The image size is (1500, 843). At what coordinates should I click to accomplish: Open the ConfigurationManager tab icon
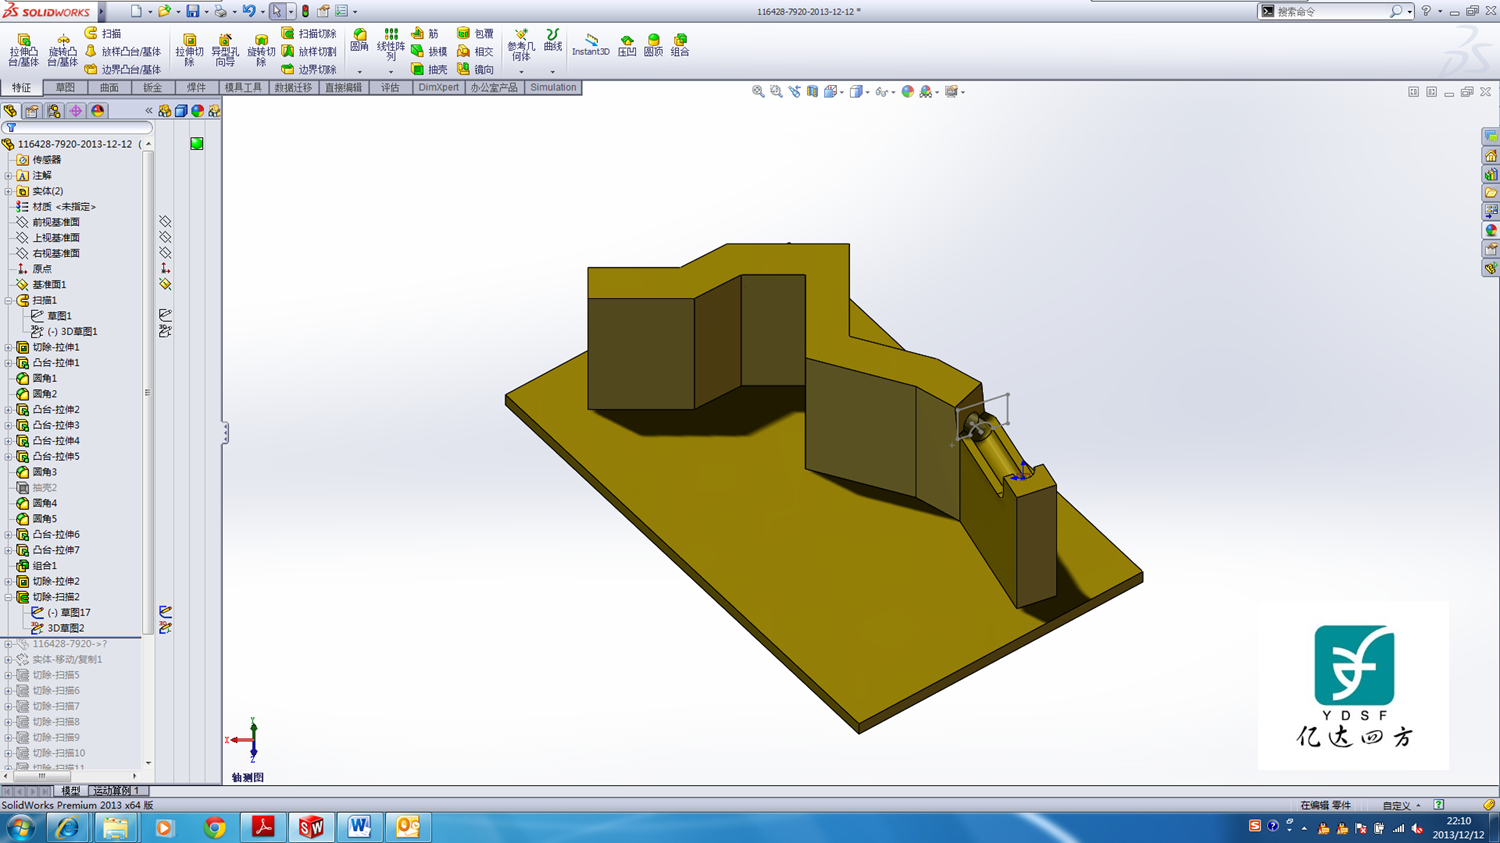[x=54, y=111]
